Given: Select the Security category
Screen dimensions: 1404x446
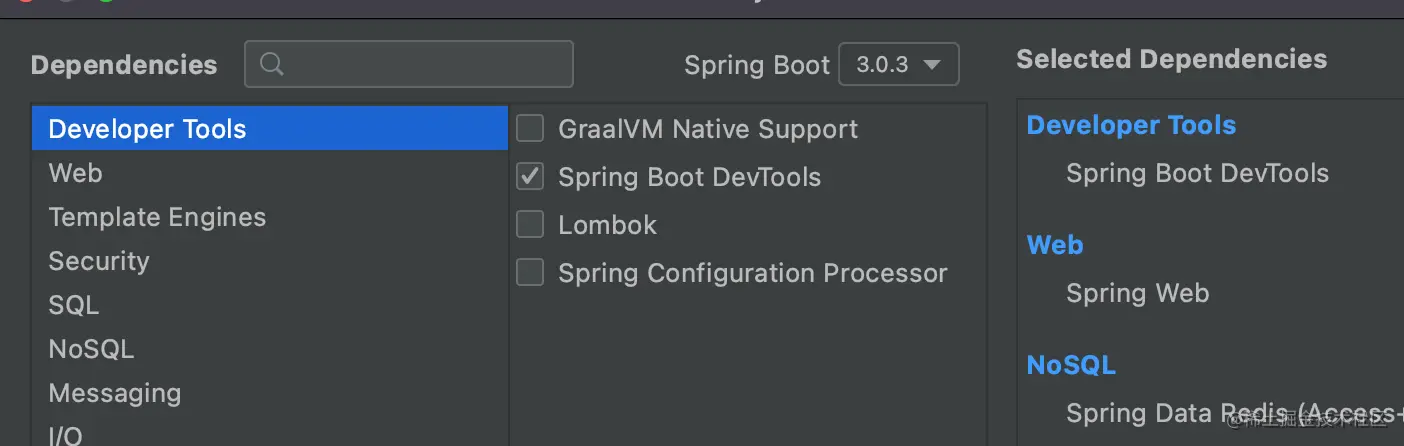Looking at the screenshot, I should 99,261.
